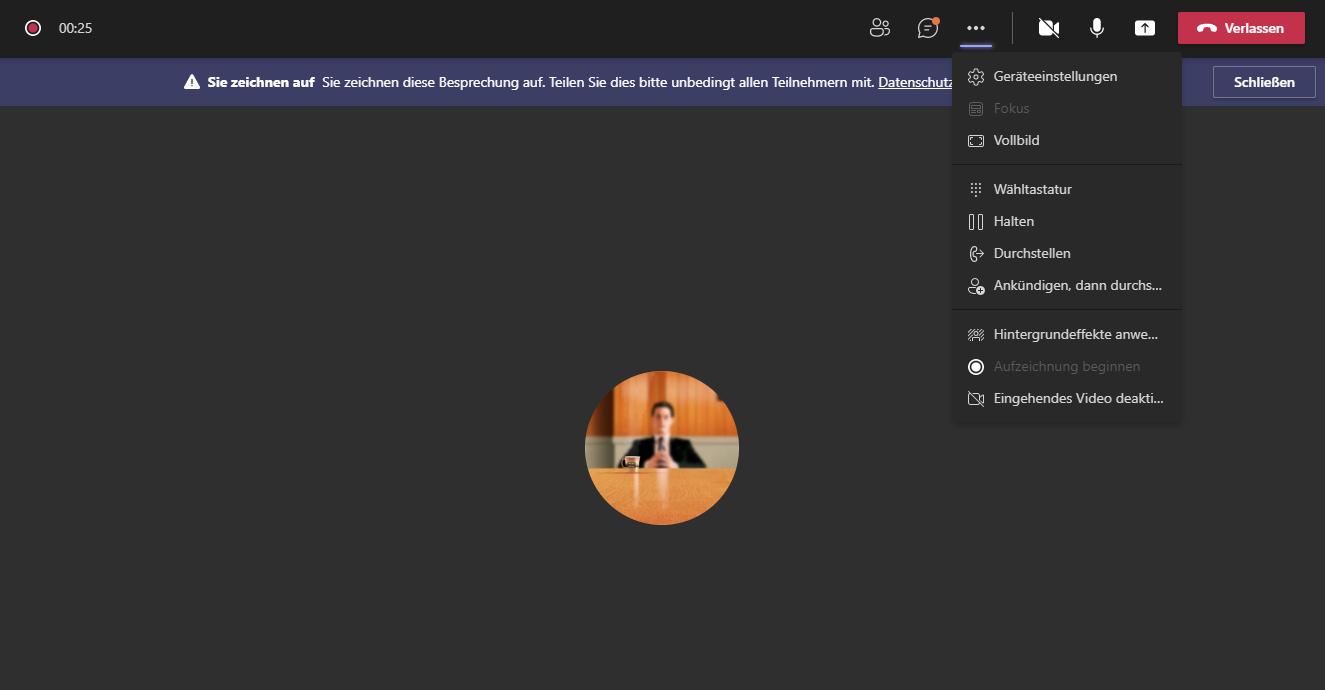Apply Hintergrundeffekte from the menu

point(1067,334)
